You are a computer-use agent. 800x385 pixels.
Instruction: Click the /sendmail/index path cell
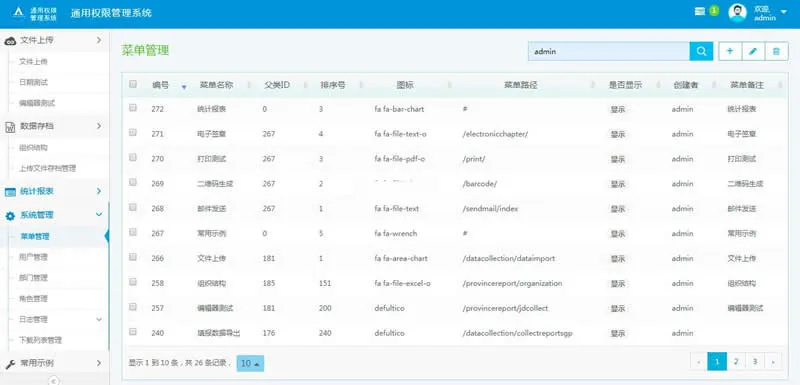click(490, 209)
